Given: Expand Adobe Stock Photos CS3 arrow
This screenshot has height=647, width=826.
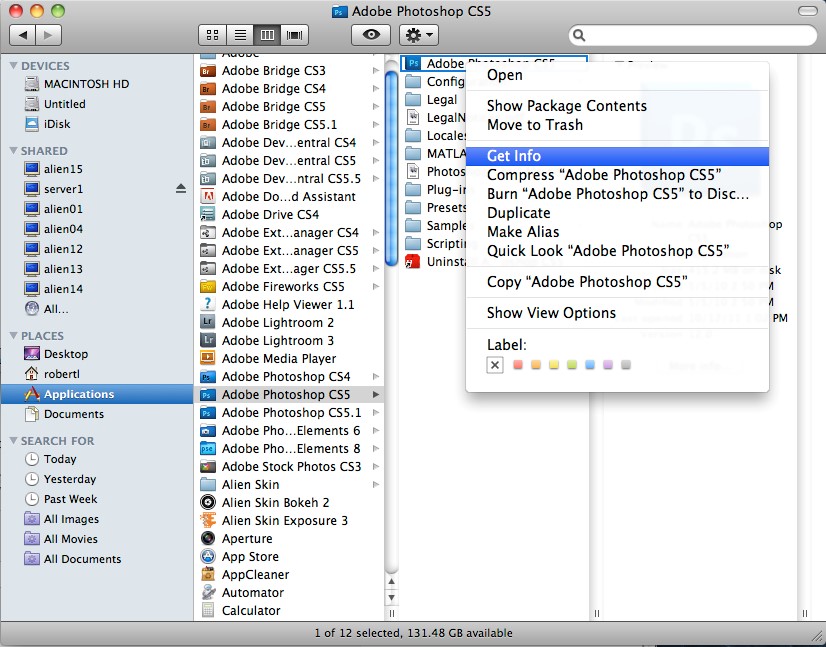Looking at the screenshot, I should [x=376, y=466].
